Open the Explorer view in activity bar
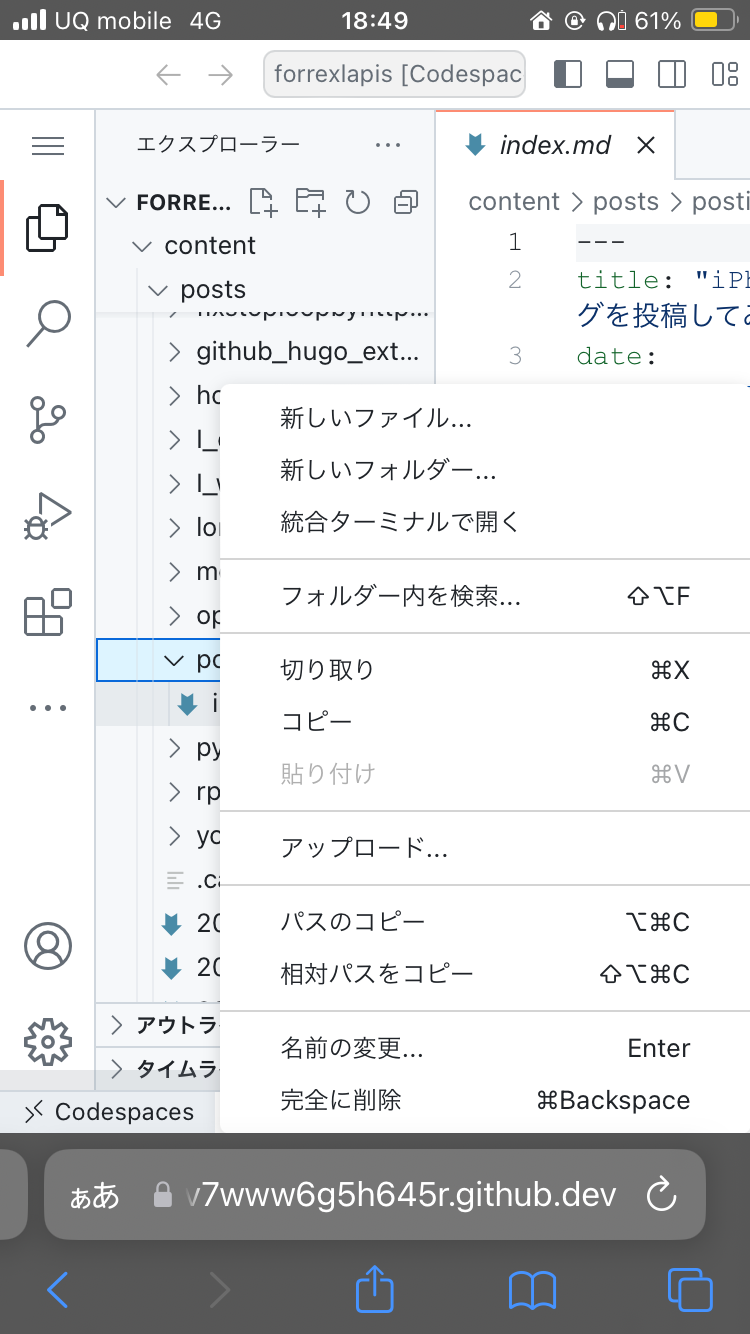 click(x=47, y=228)
